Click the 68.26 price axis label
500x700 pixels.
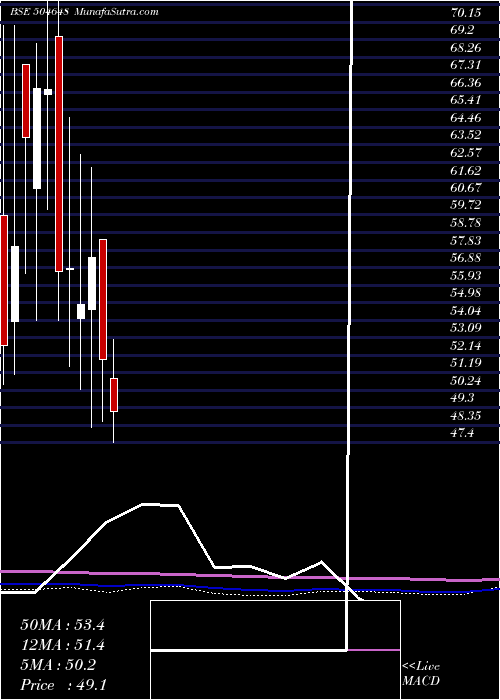click(x=466, y=47)
